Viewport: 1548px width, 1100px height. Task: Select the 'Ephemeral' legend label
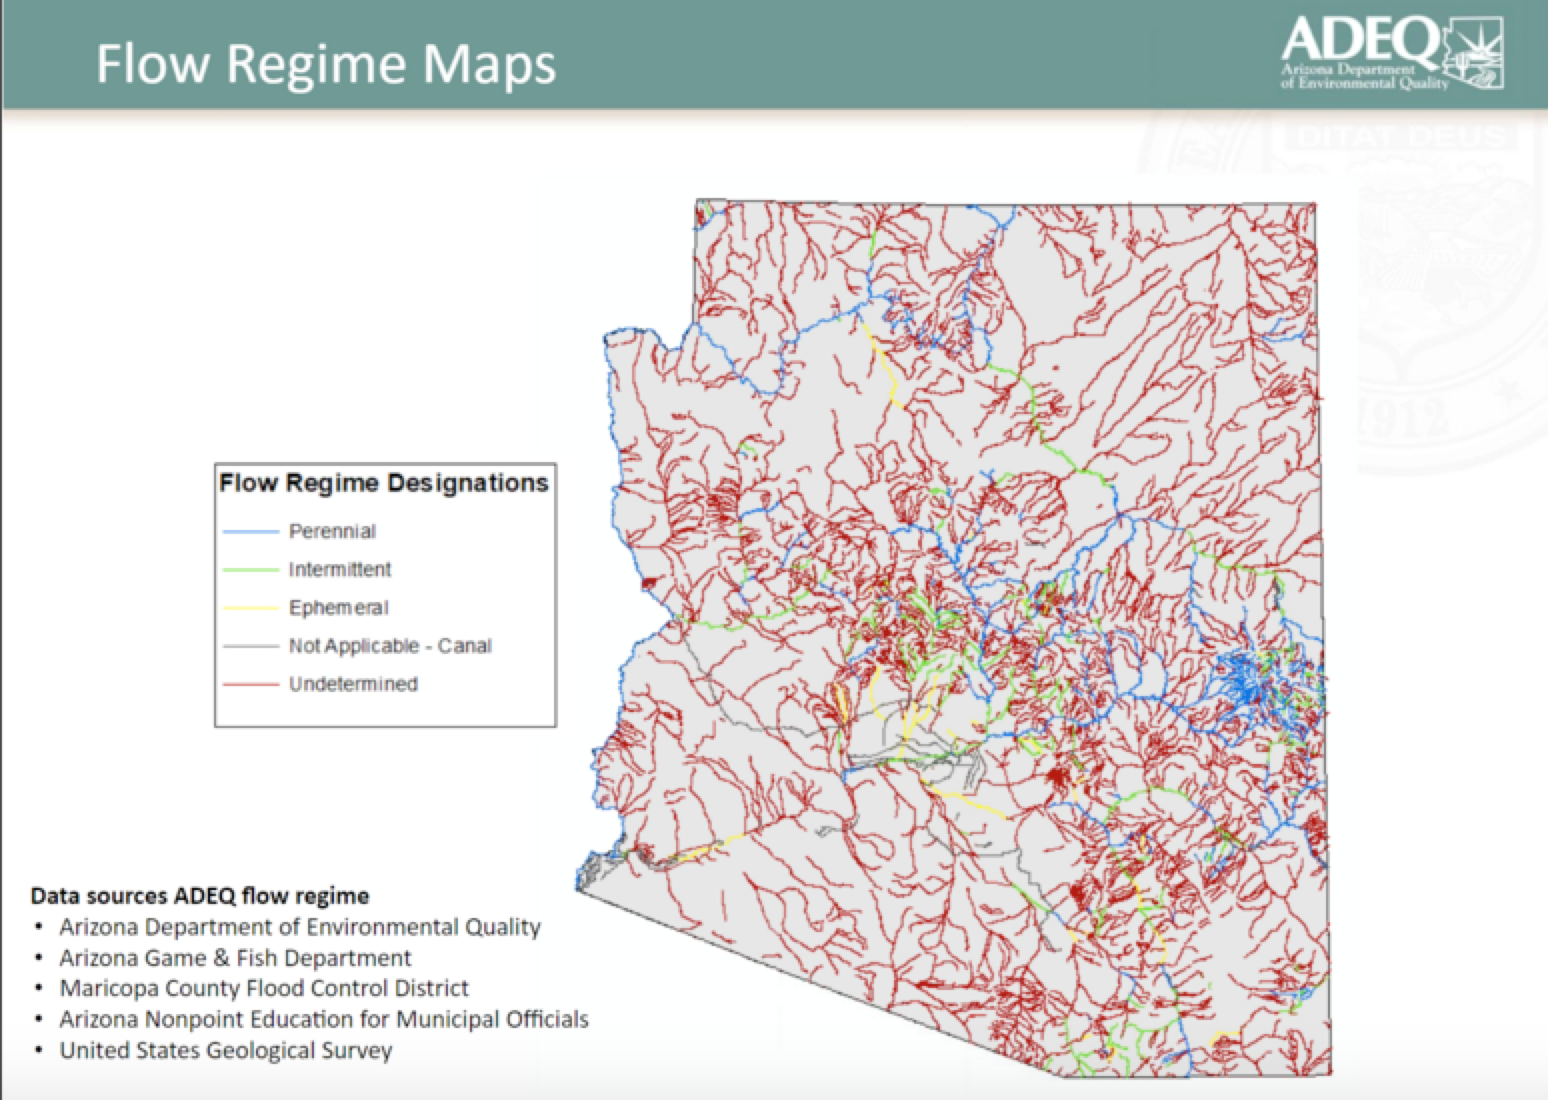tap(338, 607)
